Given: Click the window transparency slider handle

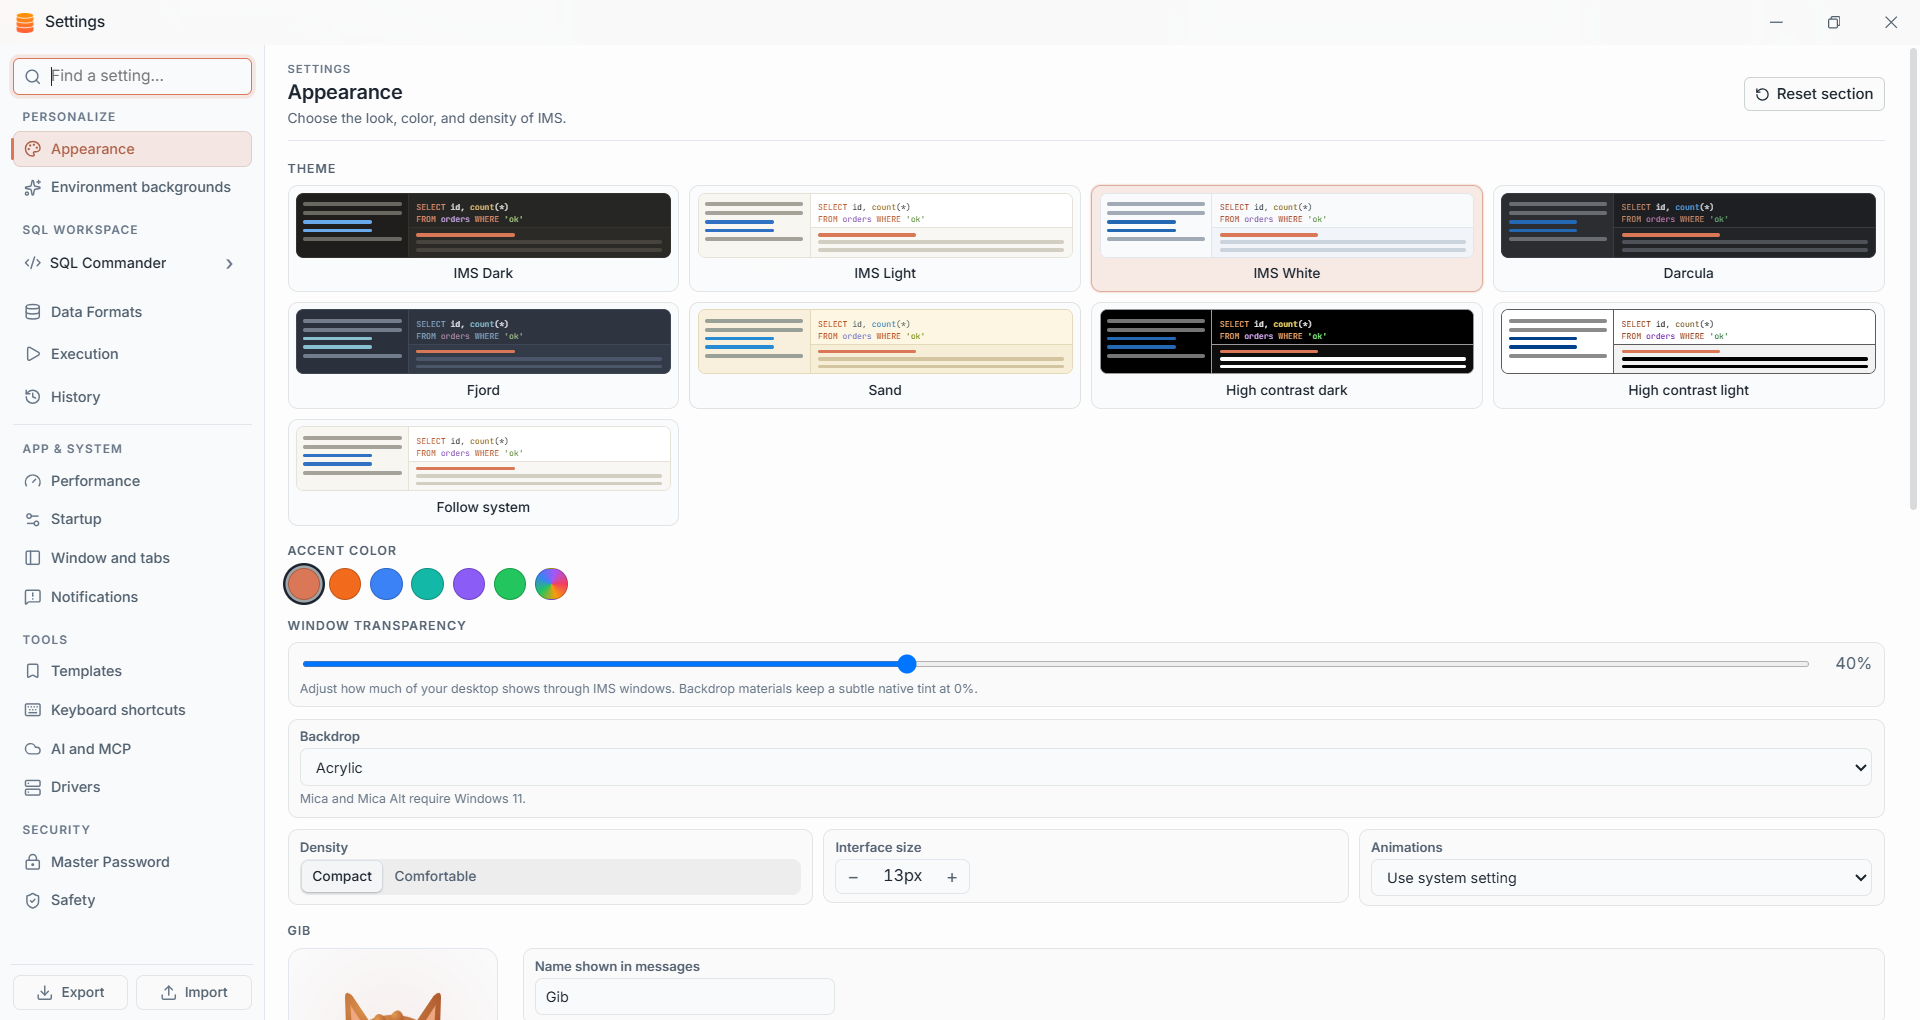Looking at the screenshot, I should coord(907,664).
